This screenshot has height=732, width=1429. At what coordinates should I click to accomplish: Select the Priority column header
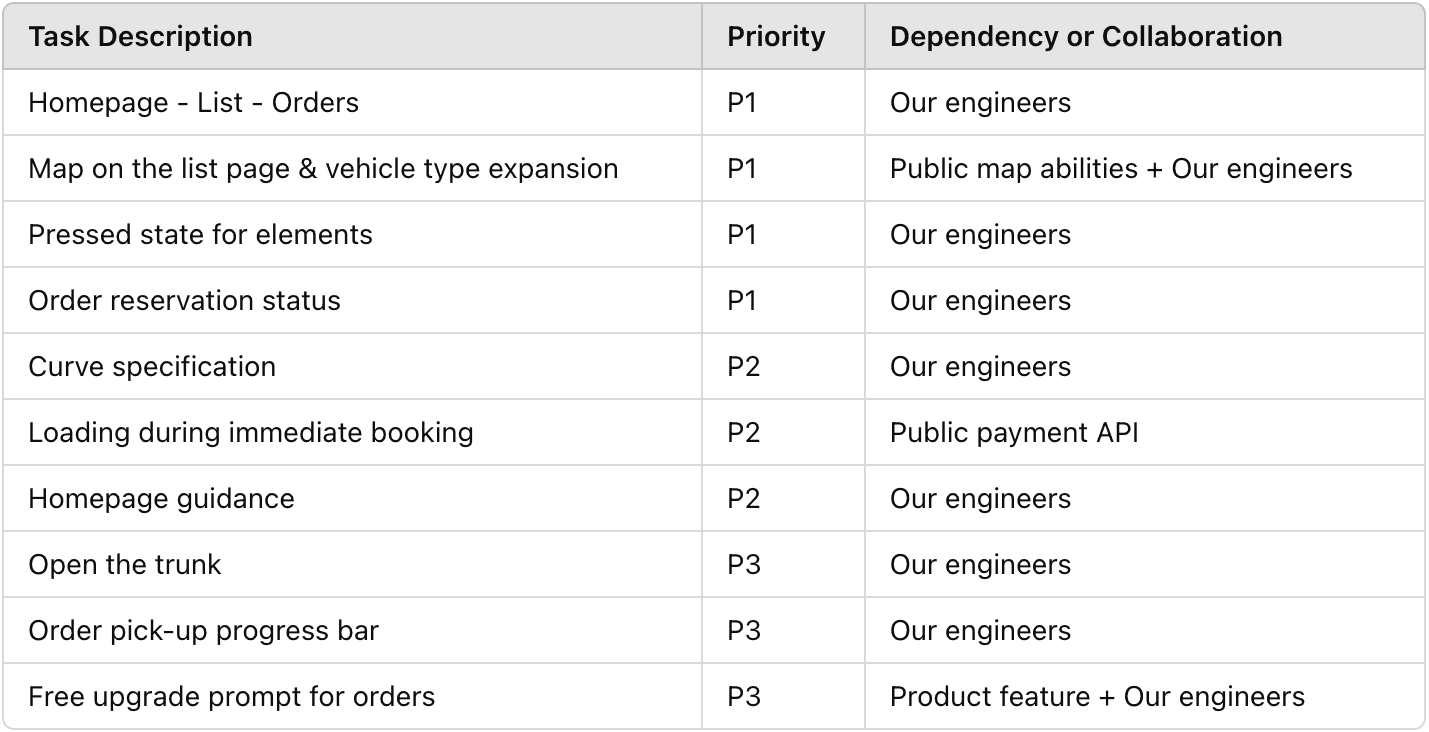[783, 37]
